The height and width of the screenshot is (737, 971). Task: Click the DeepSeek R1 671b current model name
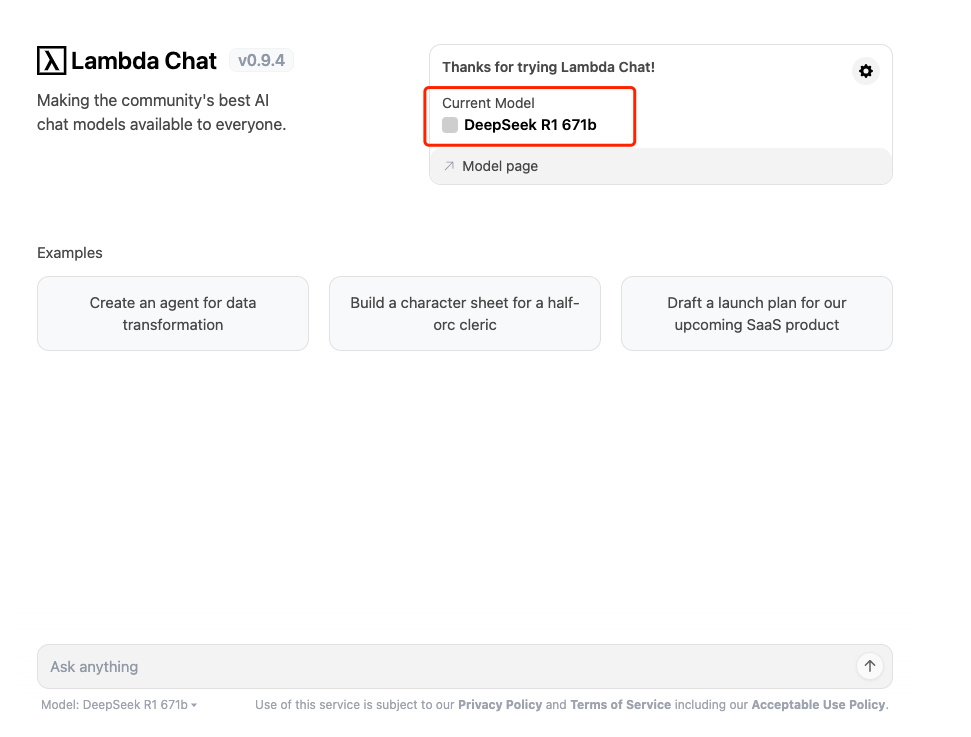coord(530,125)
